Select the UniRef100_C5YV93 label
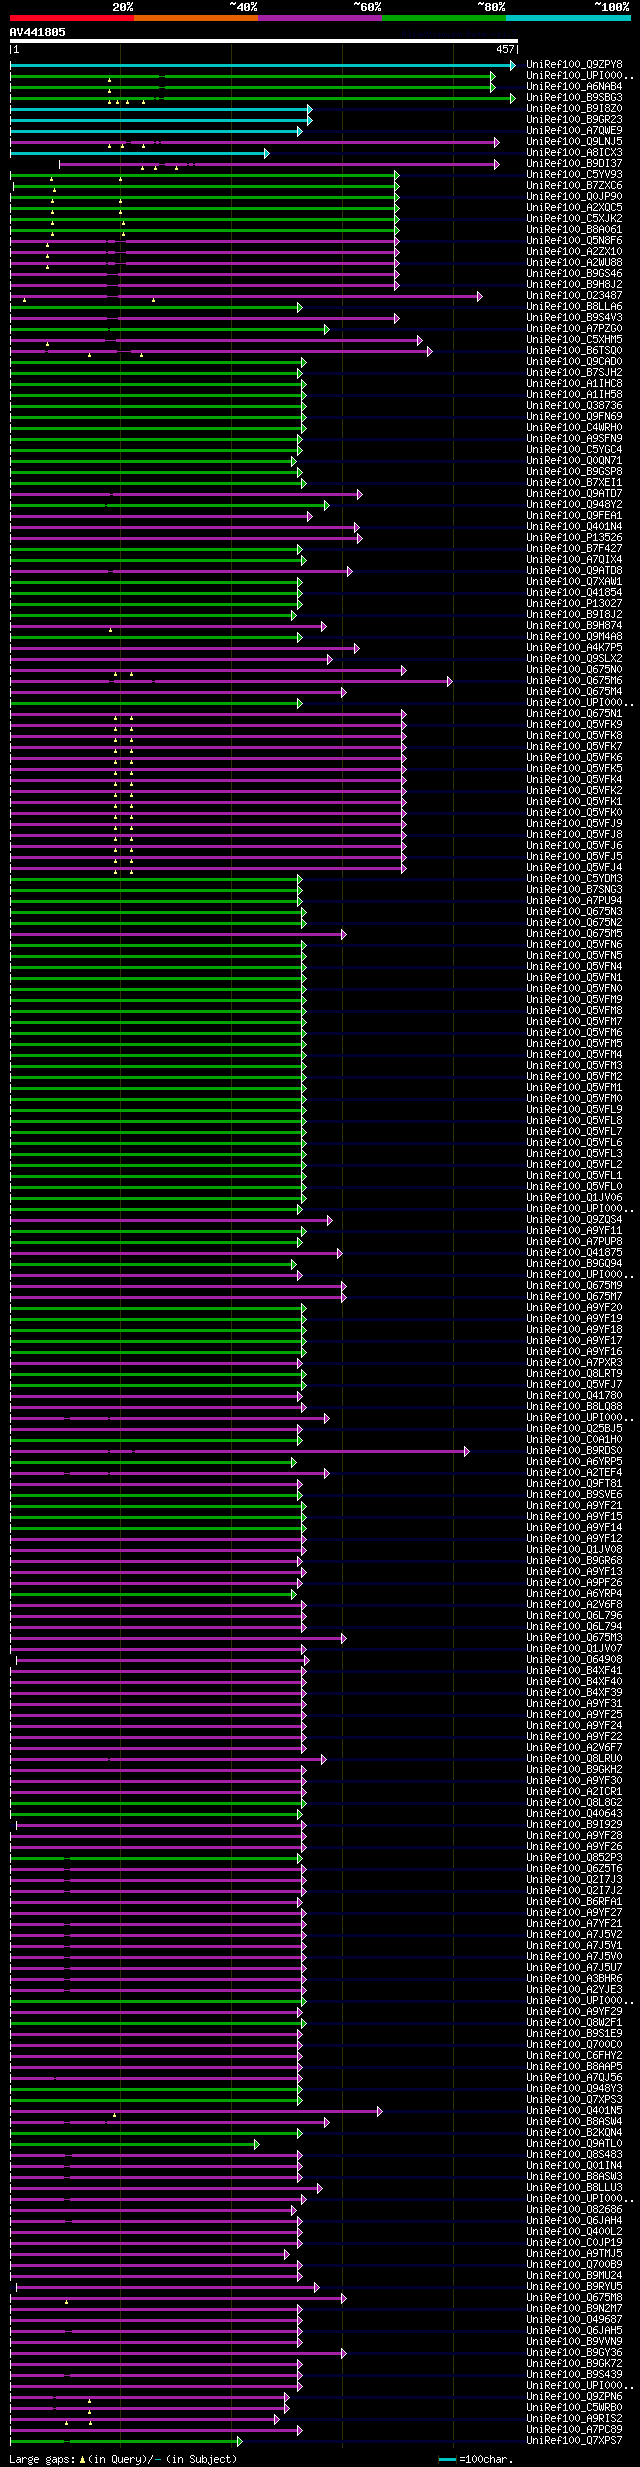The height and width of the screenshot is (2467, 640). click(574, 175)
